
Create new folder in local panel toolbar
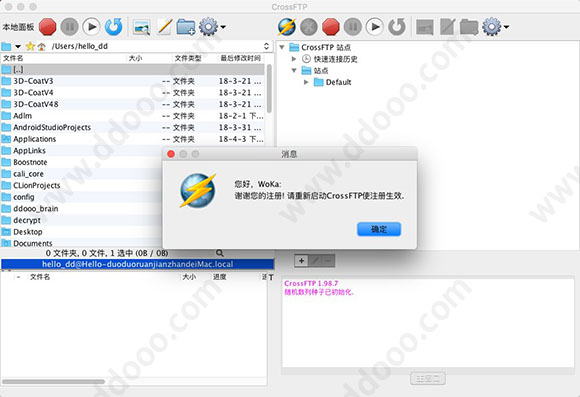[x=186, y=27]
